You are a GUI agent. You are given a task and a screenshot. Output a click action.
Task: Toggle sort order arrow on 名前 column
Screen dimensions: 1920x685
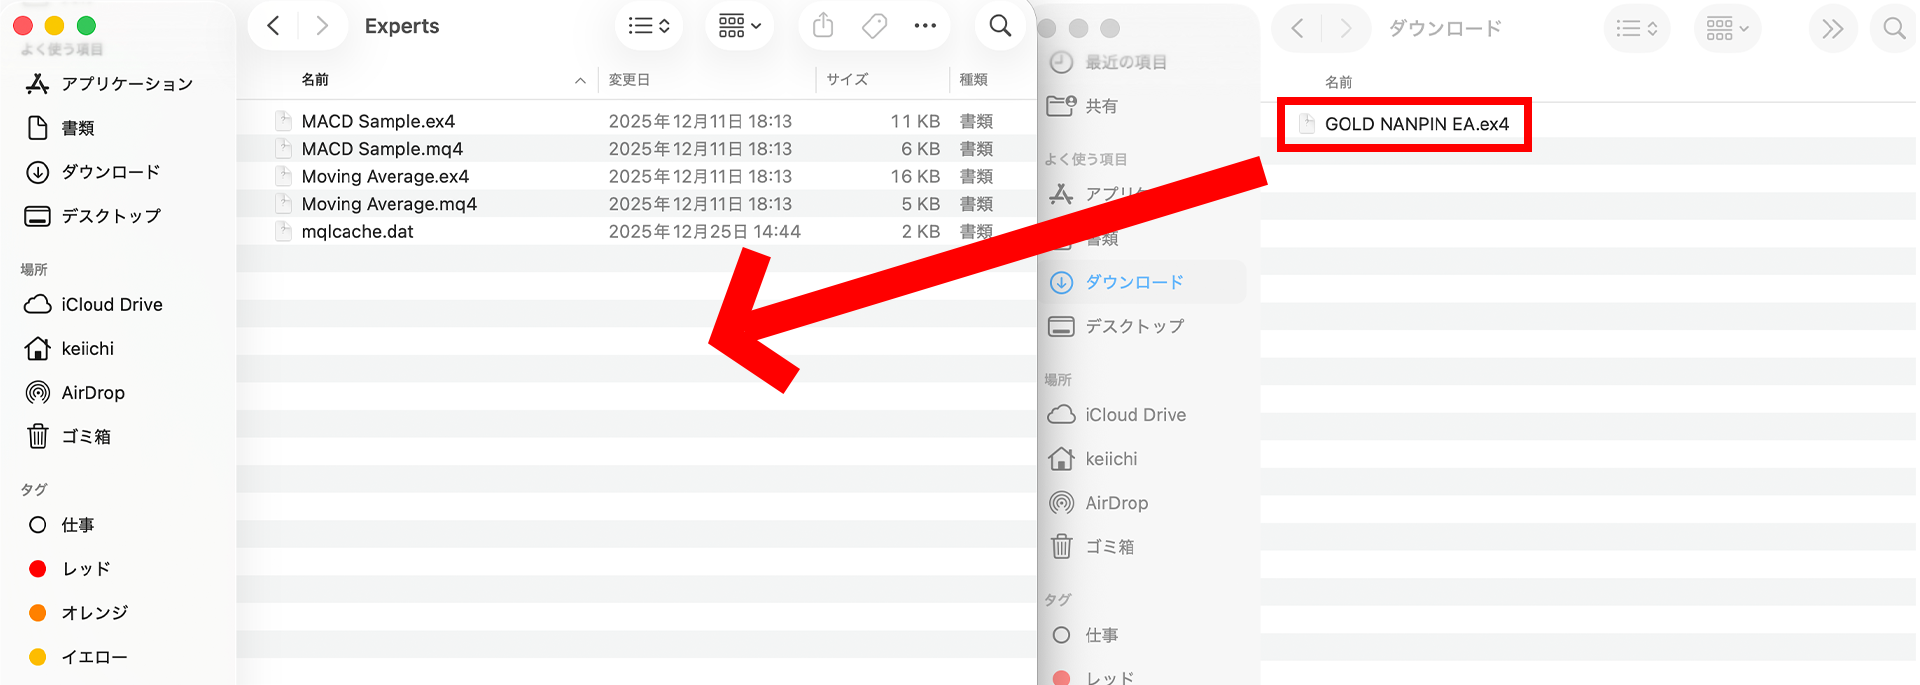(x=580, y=81)
